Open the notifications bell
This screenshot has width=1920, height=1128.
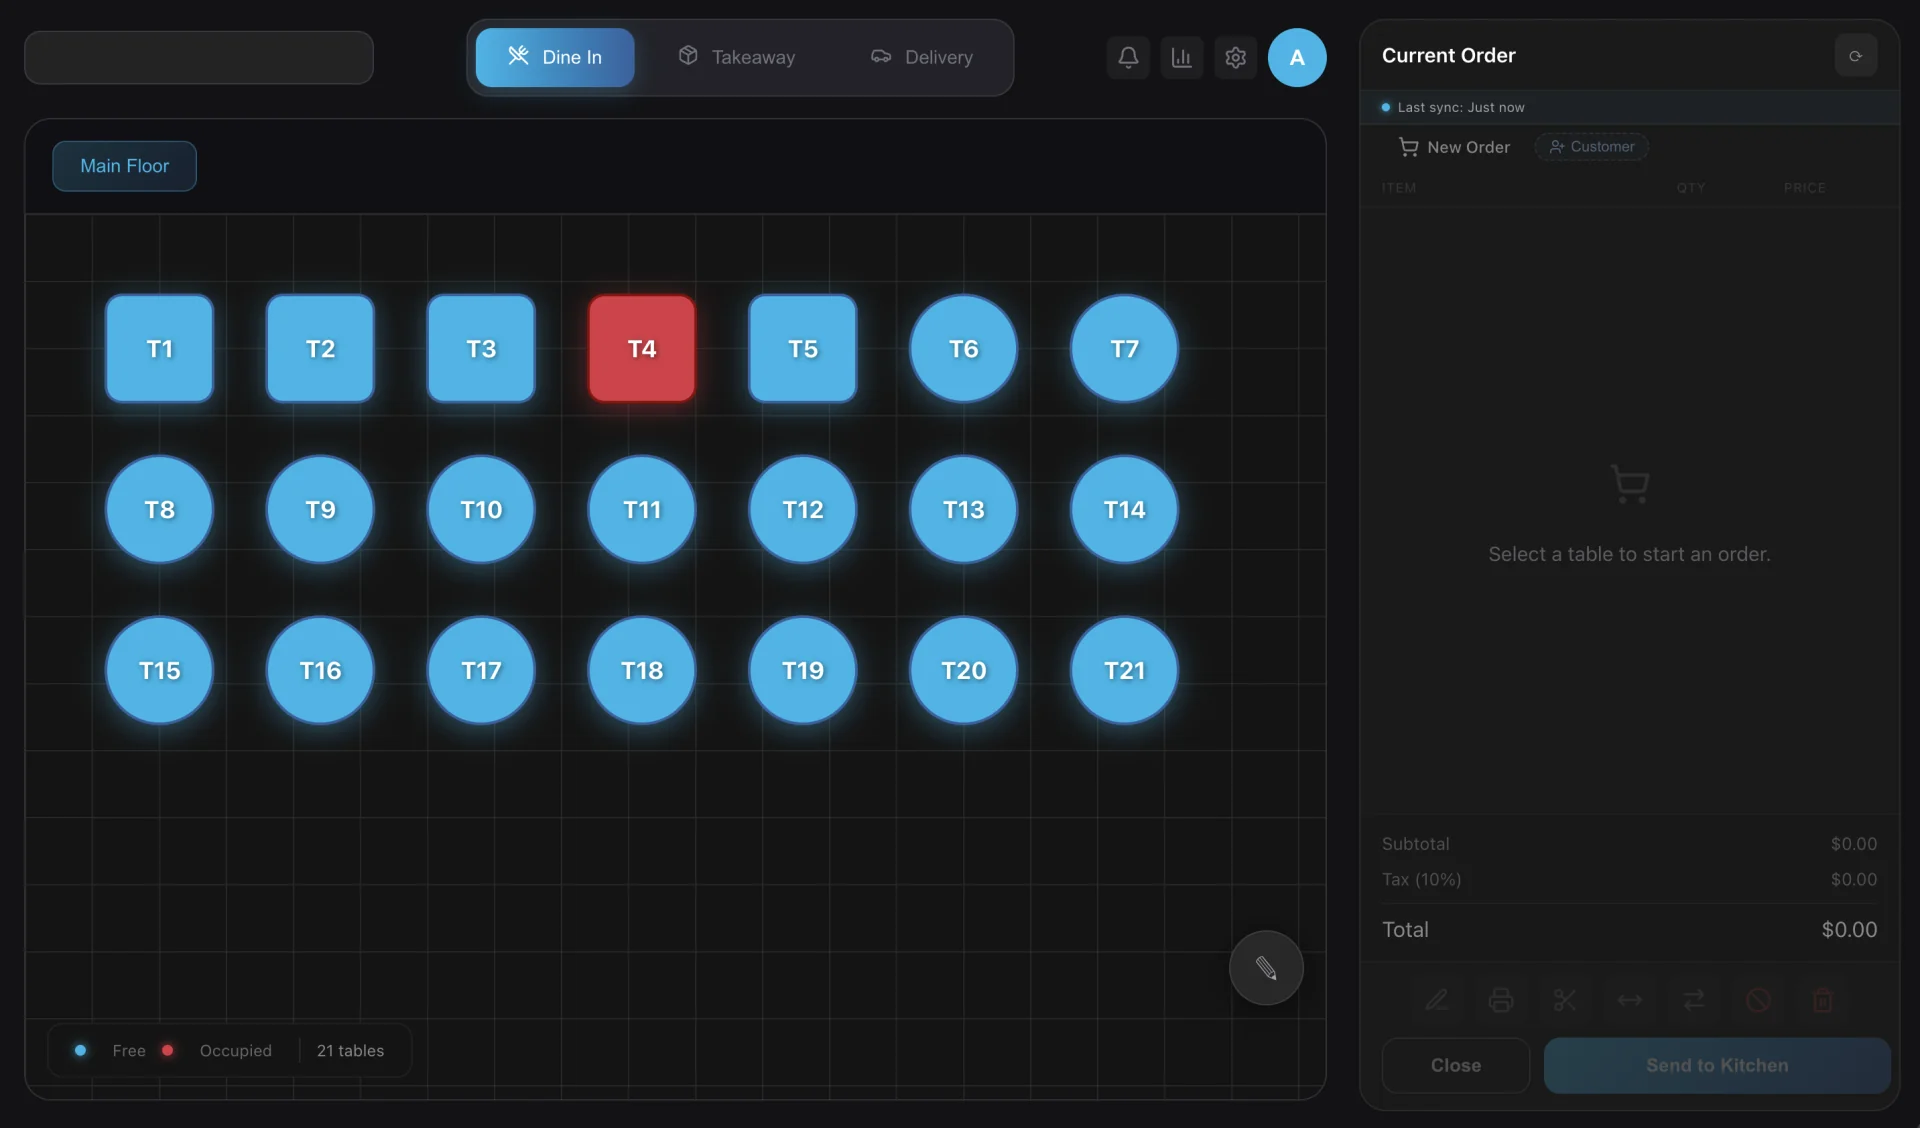(1128, 57)
